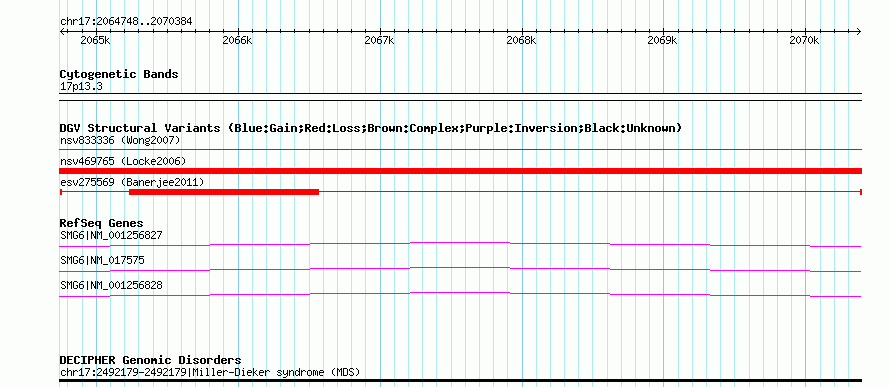890x387 pixels.
Task: Select the RefSeq Genes track title
Action: [x=102, y=223]
